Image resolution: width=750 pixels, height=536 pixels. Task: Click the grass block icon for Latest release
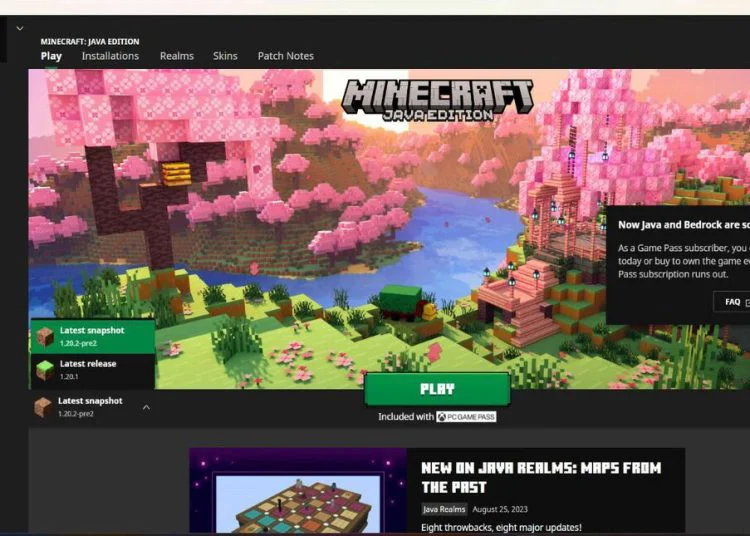coord(45,370)
